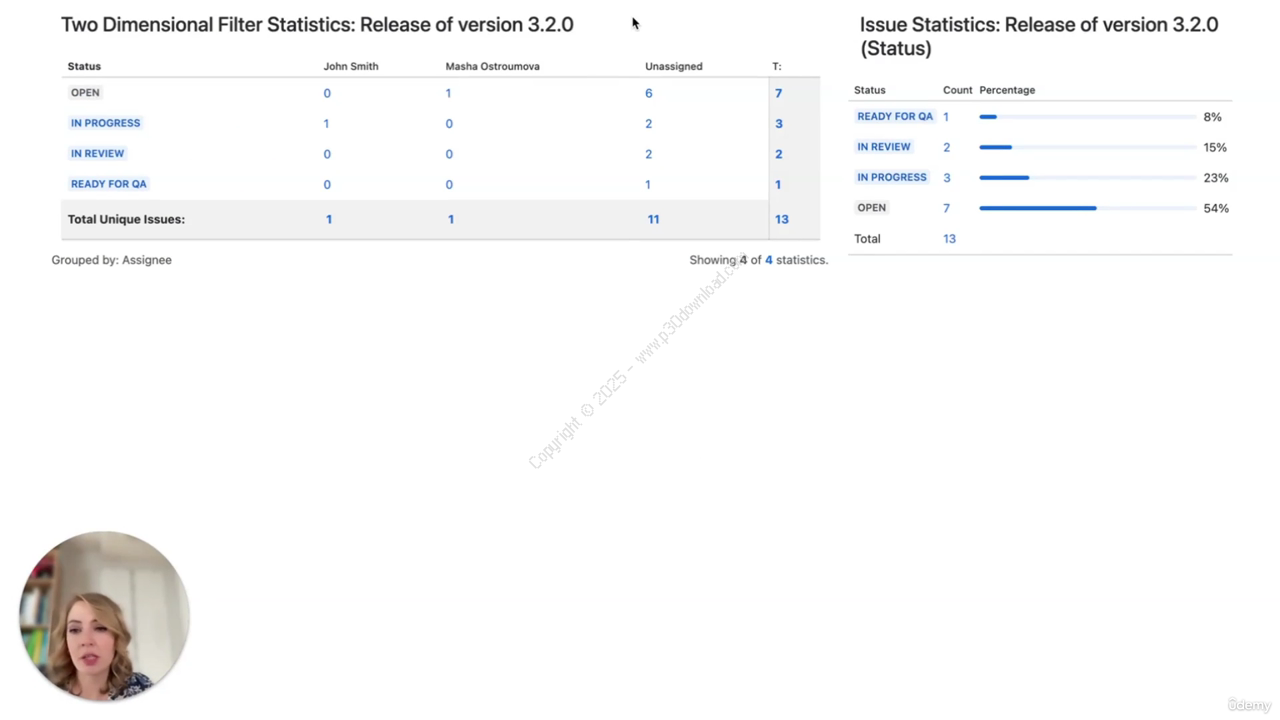Open Unassigned count 1 in READY FOR QA row

(648, 185)
